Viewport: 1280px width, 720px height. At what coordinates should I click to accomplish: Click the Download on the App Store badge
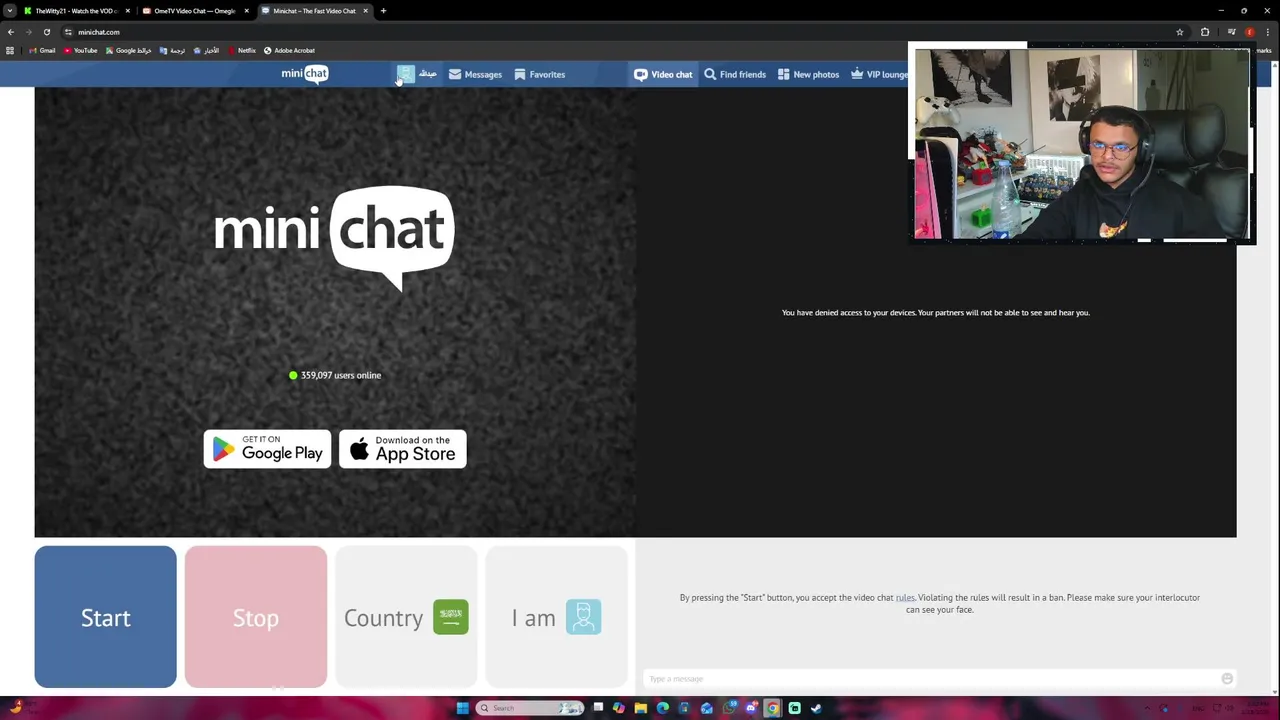tap(402, 449)
